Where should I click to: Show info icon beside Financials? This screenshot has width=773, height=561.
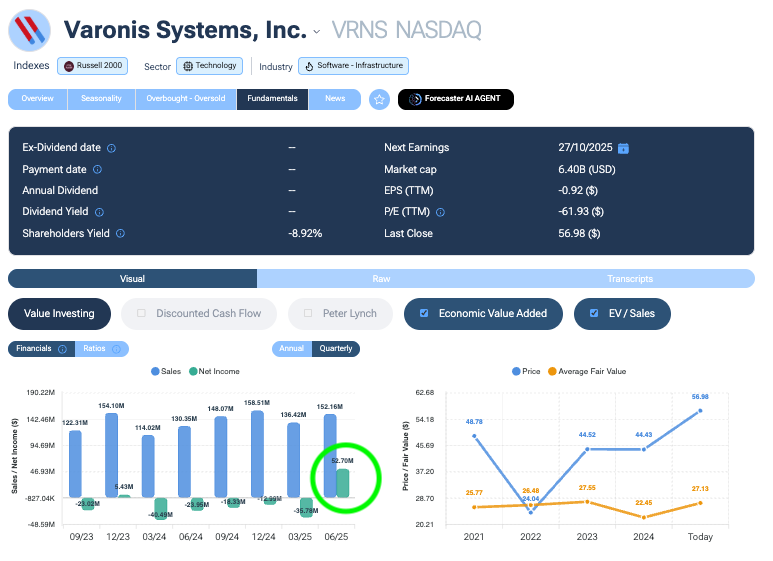[63, 349]
